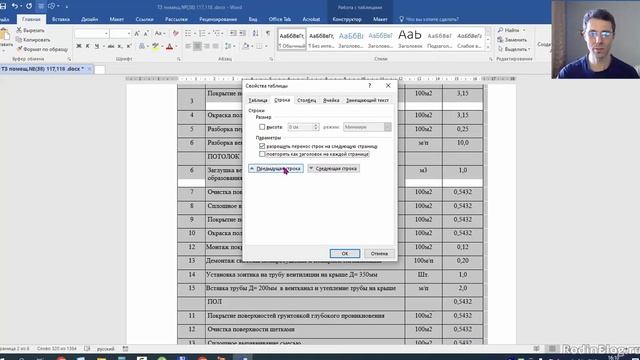The width and height of the screenshot is (640, 360).
Task: Show paragraph marks with the pilcrow icon
Action: tap(268, 33)
